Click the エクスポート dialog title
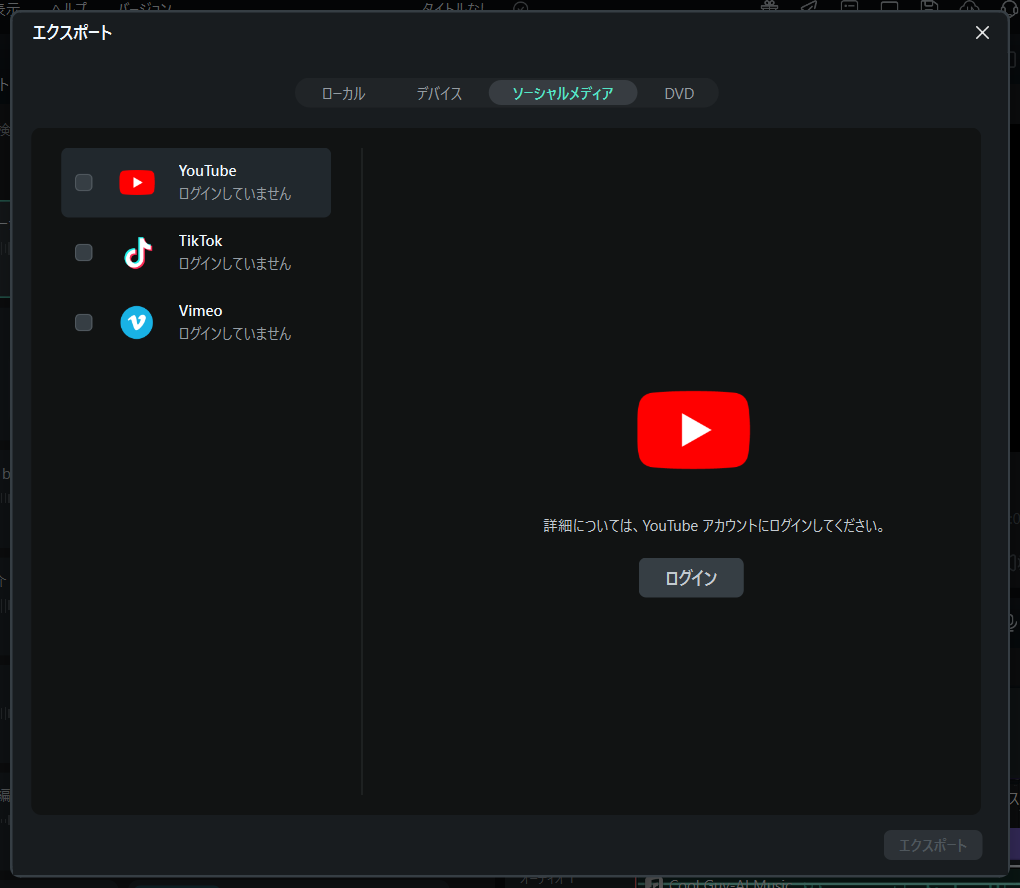The height and width of the screenshot is (888, 1020). (x=72, y=33)
